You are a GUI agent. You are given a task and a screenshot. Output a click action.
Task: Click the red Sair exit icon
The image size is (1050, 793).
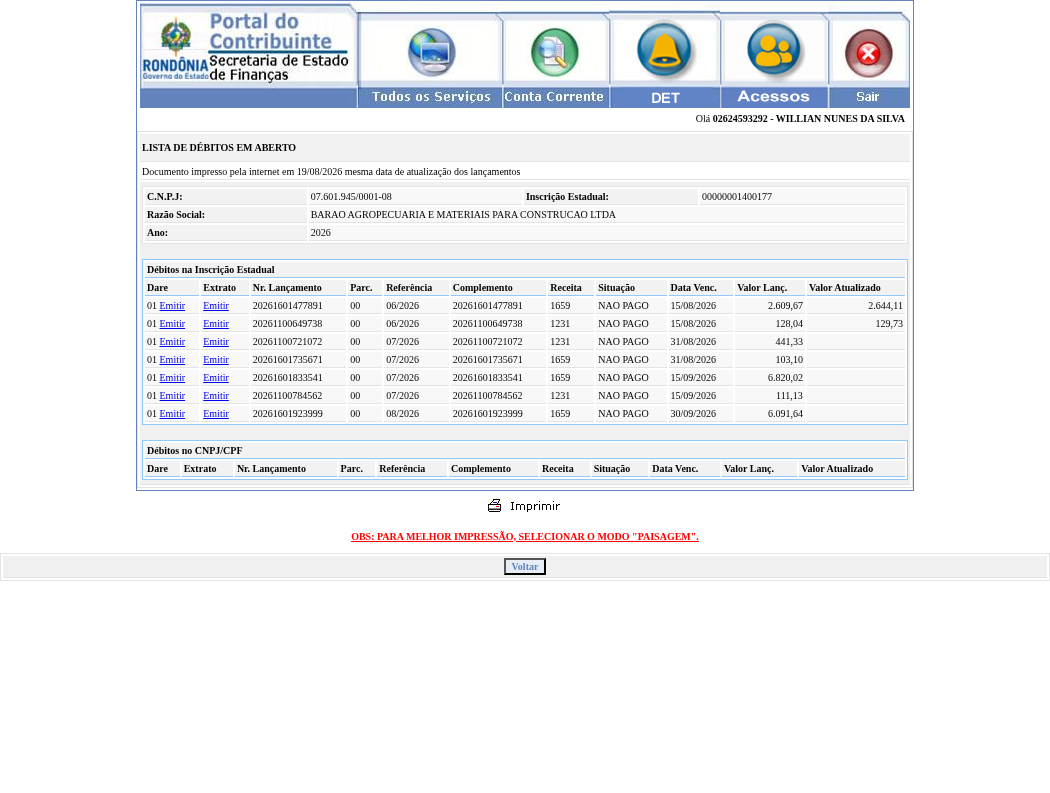tap(869, 53)
